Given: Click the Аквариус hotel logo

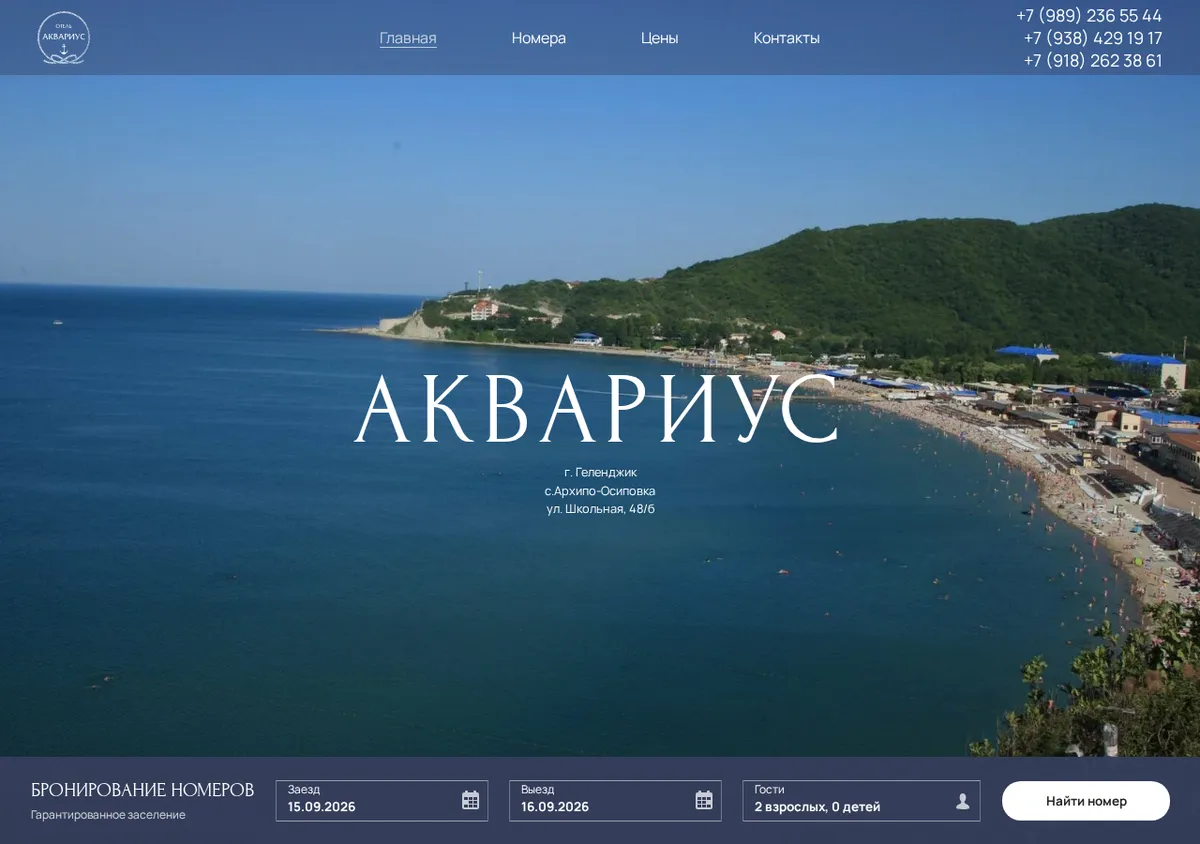Looking at the screenshot, I should point(63,38).
